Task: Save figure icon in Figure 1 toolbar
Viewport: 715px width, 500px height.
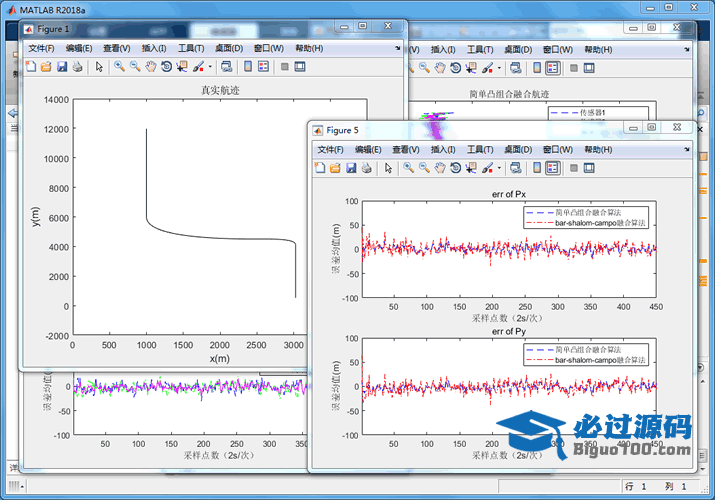Action: pyautogui.click(x=62, y=67)
